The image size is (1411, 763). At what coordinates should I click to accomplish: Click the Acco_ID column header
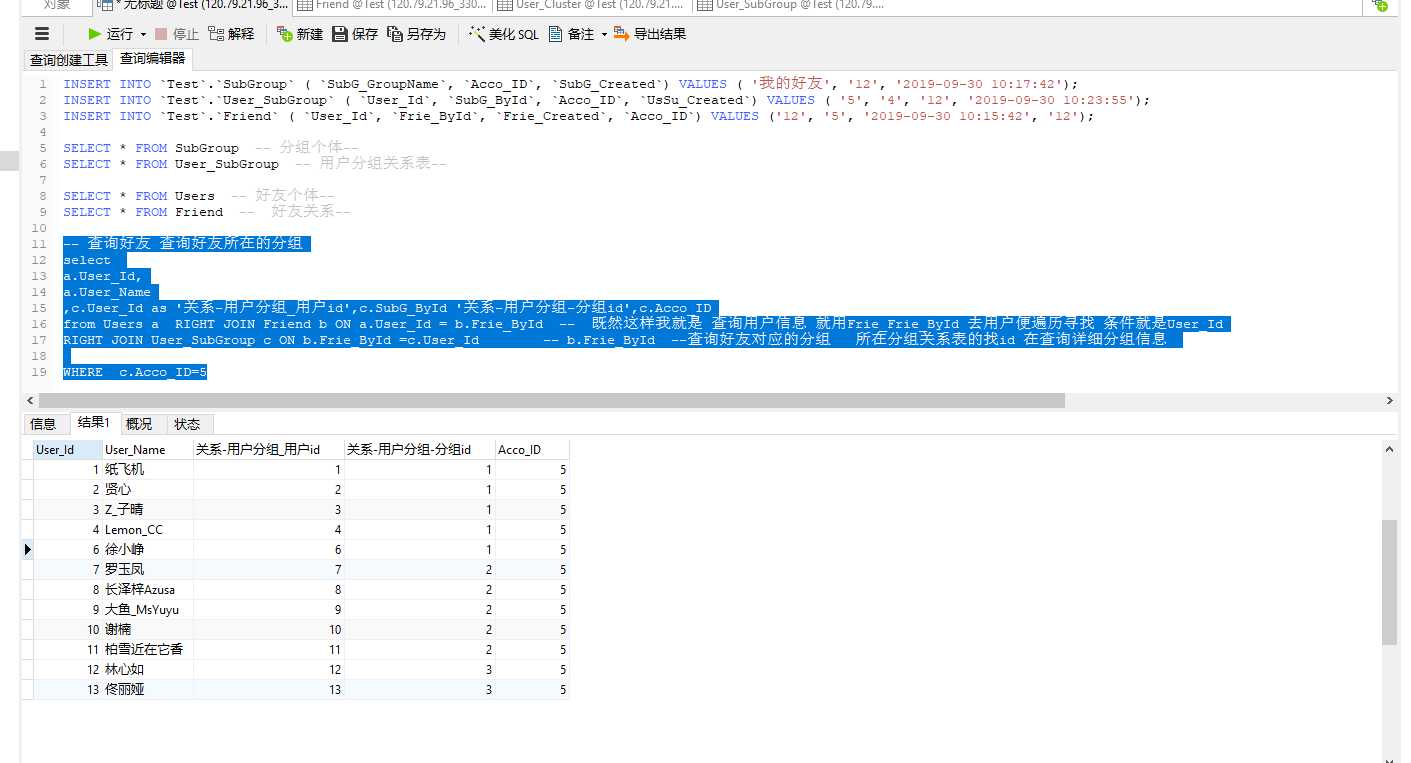click(x=532, y=450)
